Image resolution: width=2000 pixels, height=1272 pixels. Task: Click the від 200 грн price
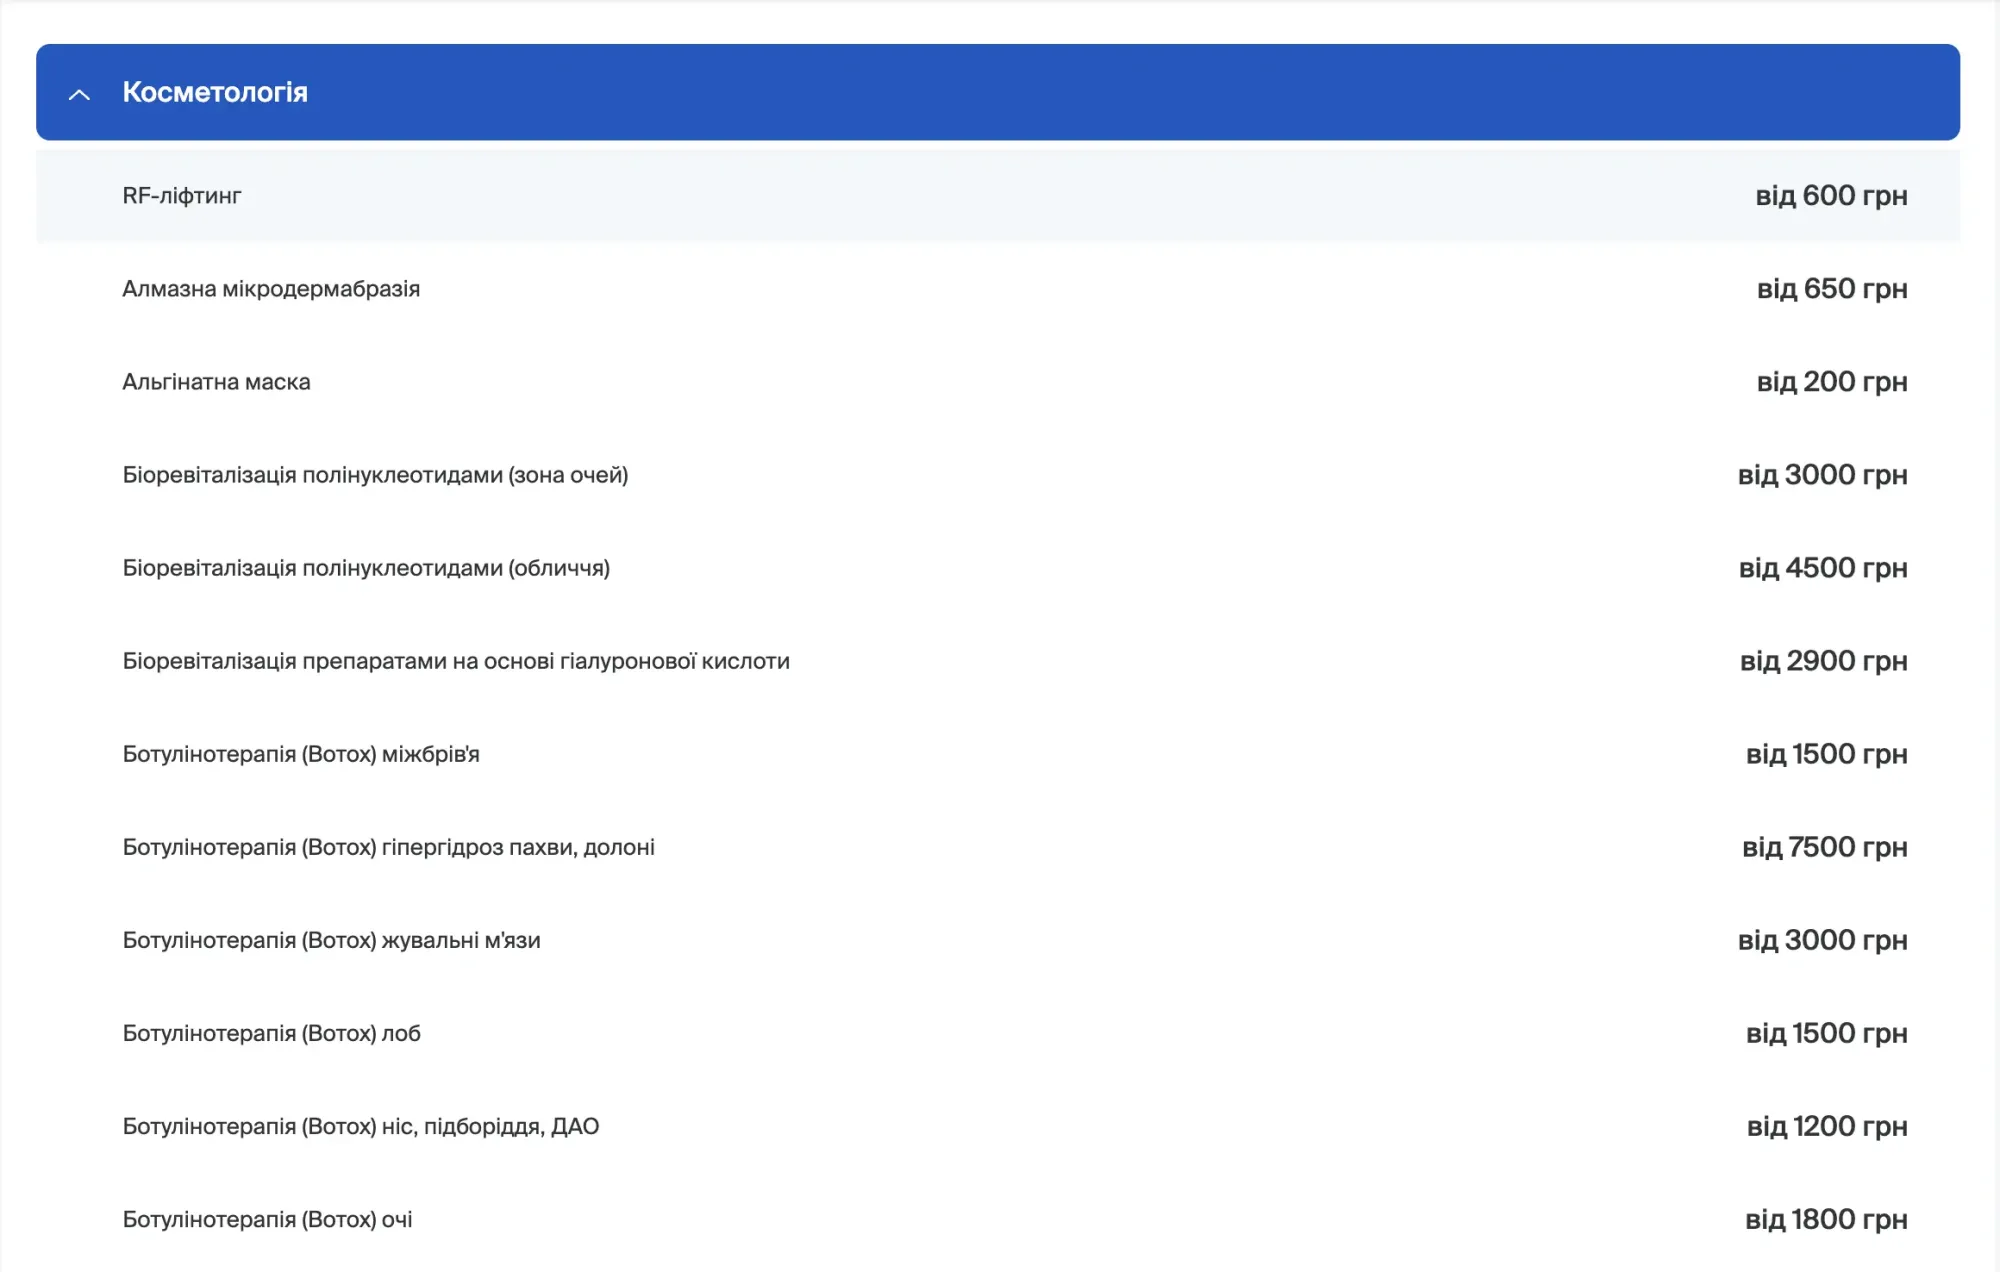click(x=1831, y=382)
